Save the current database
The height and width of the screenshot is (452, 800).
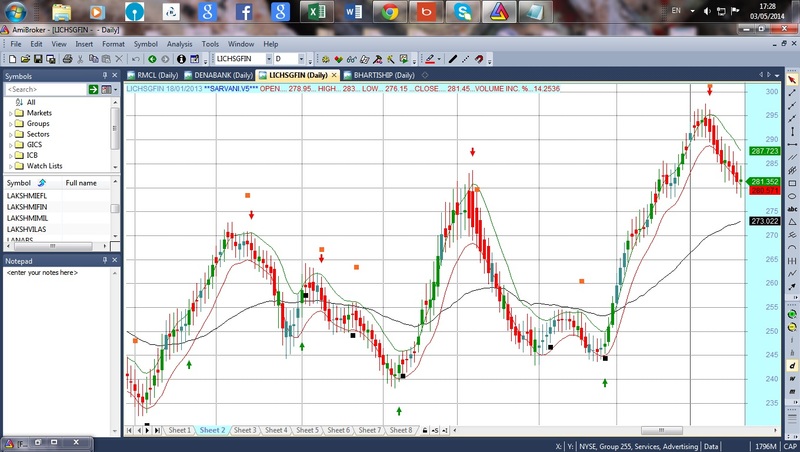(x=38, y=59)
